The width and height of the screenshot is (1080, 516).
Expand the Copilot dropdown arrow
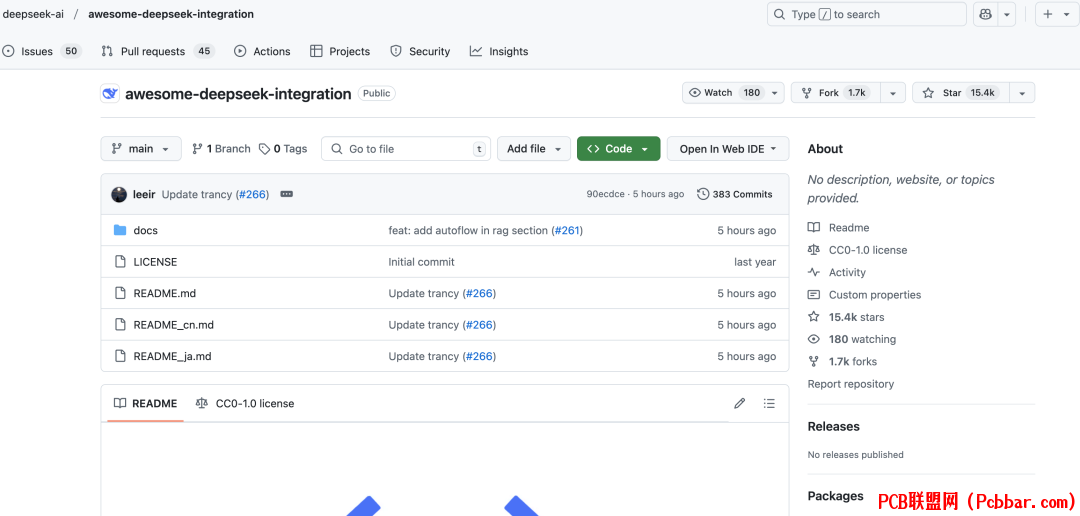click(x=1007, y=14)
